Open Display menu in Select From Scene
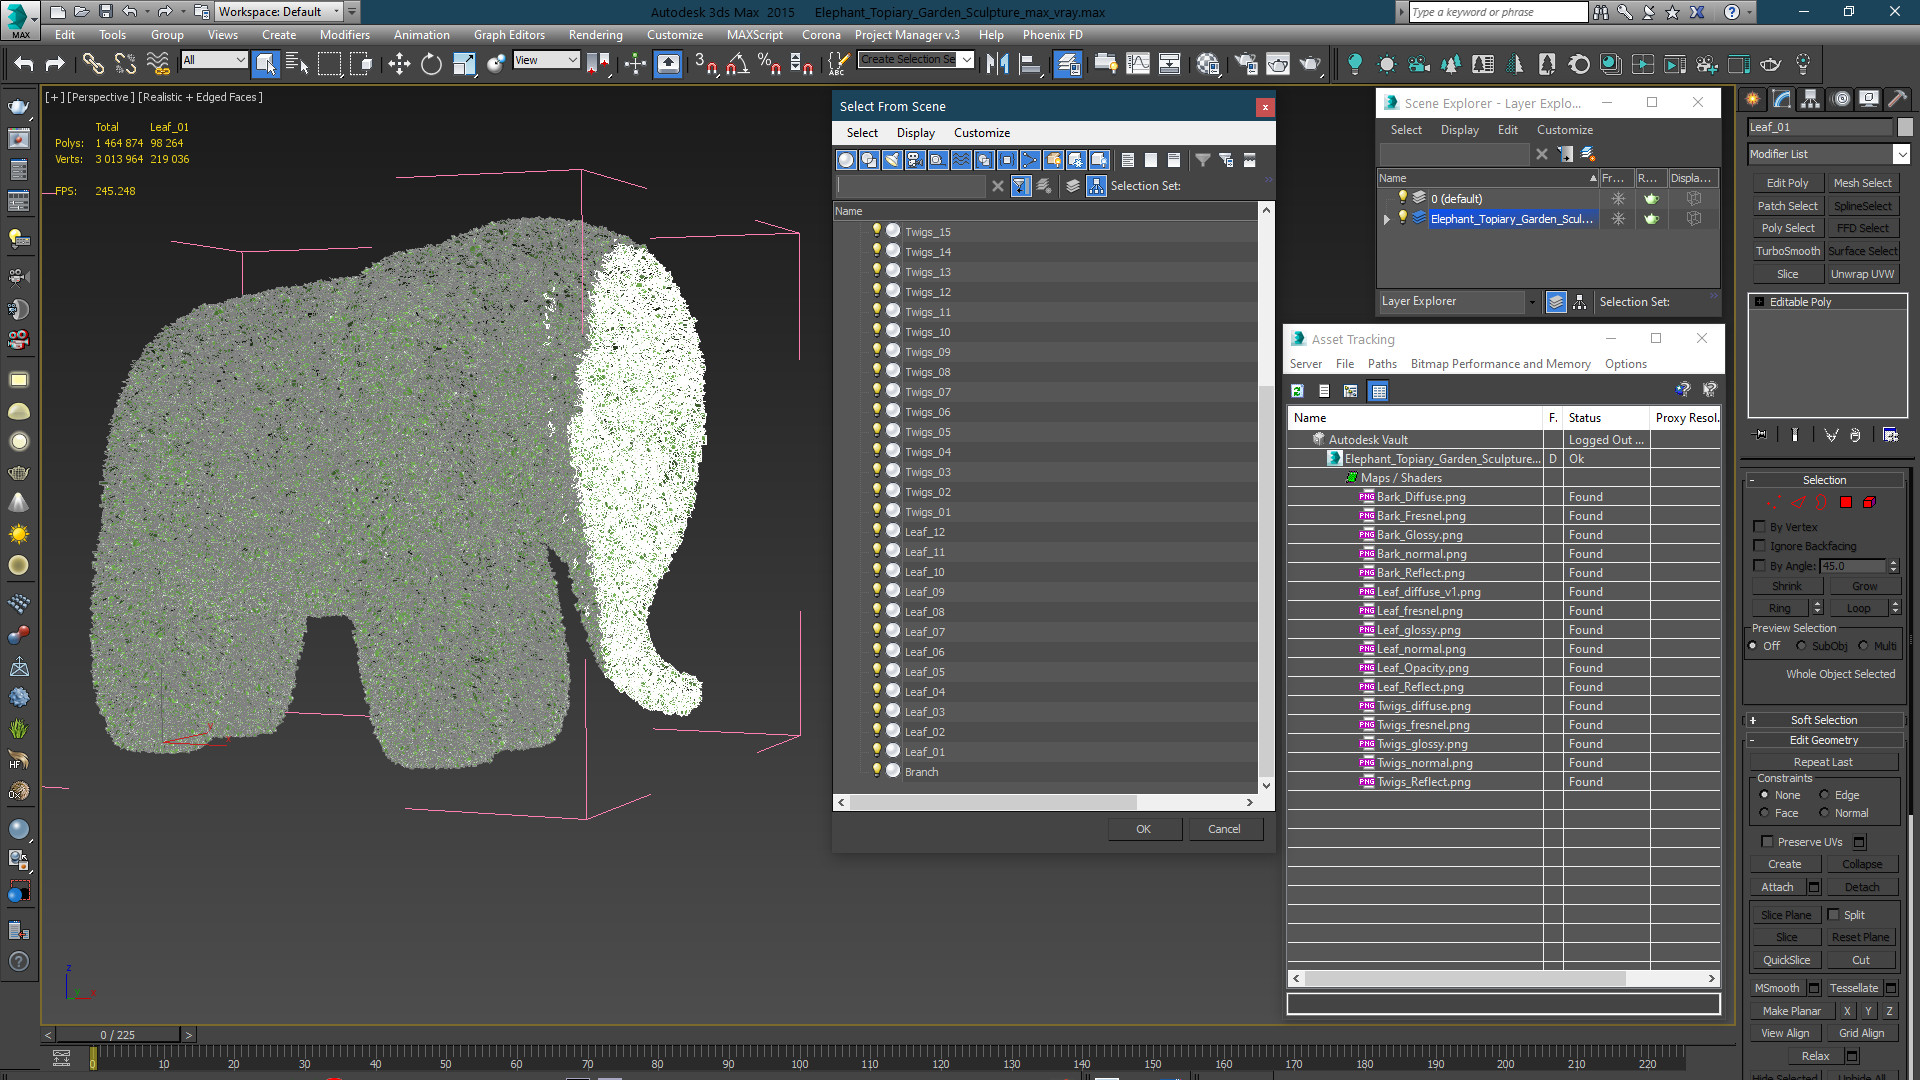Image resolution: width=1920 pixels, height=1080 pixels. pyautogui.click(x=916, y=133)
